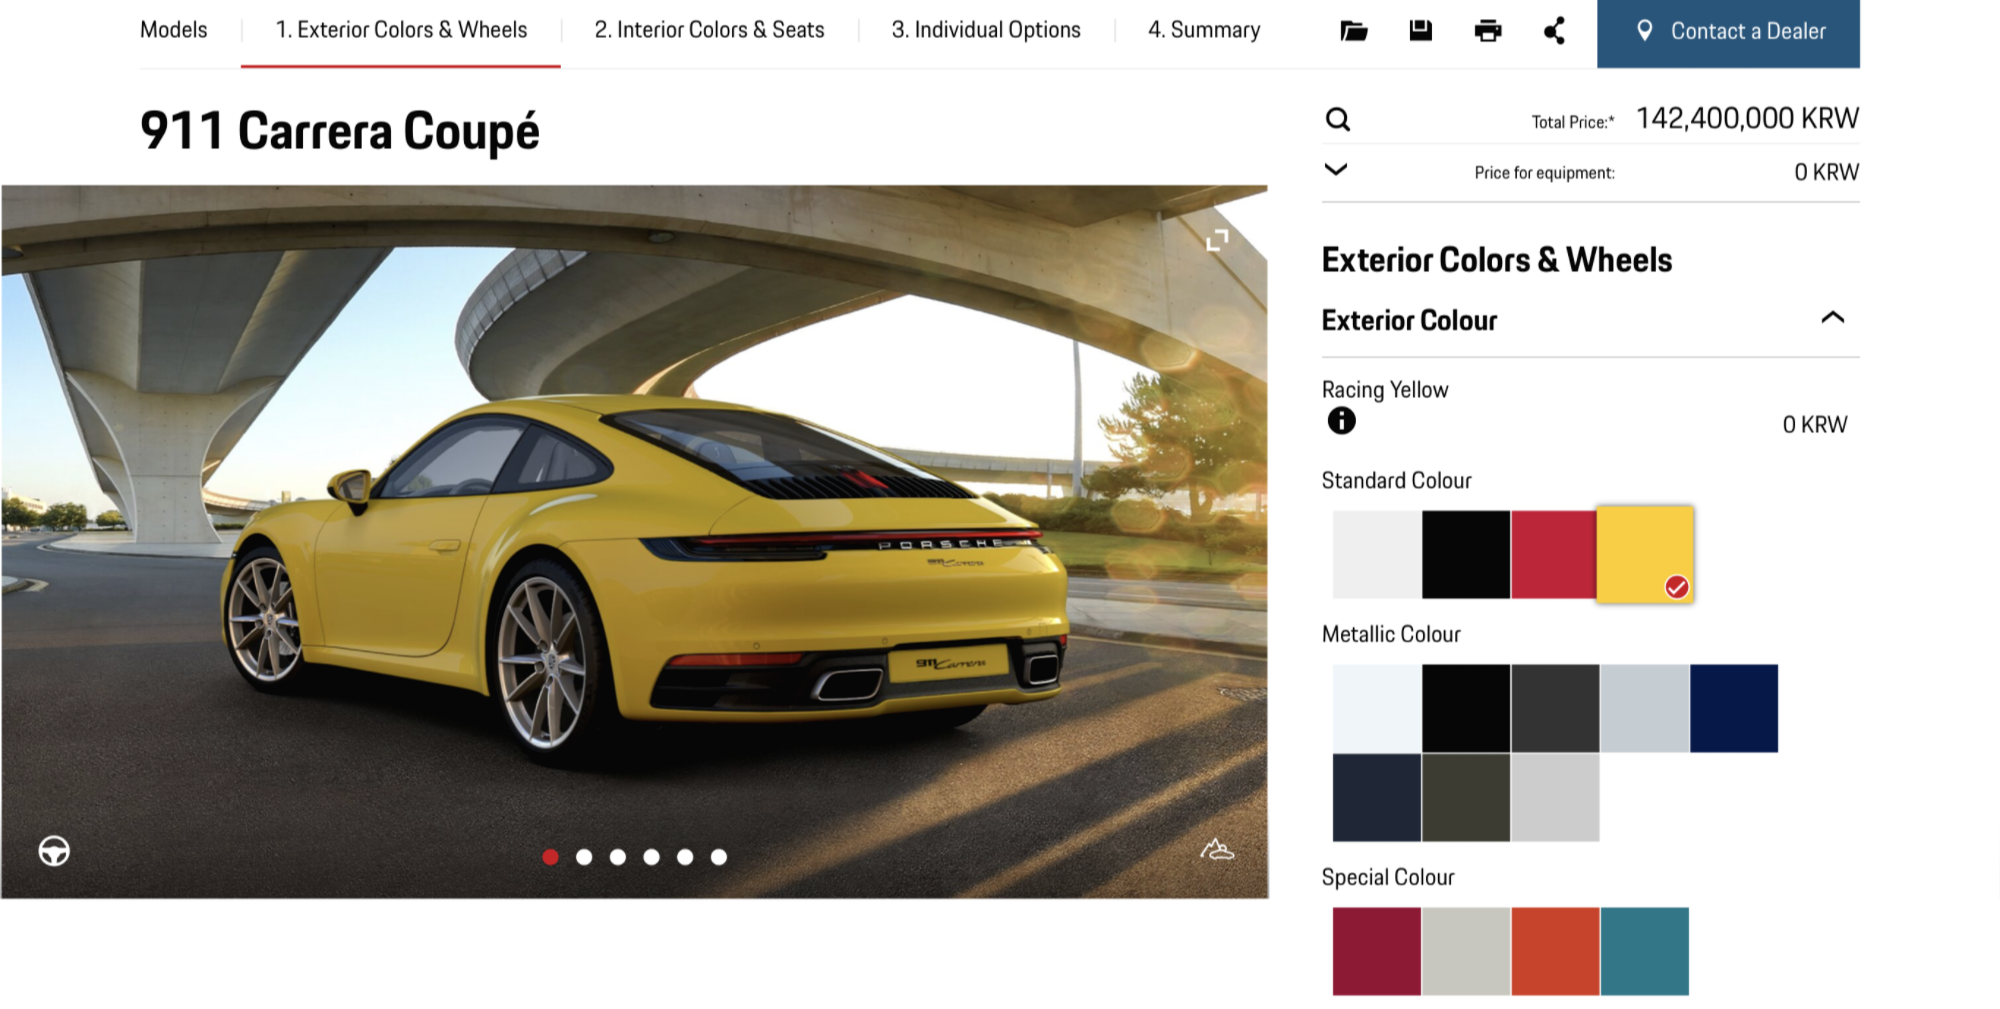This screenshot has height=1009, width=2000.
Task: Open saved configuration folder icon
Action: click(x=1353, y=31)
